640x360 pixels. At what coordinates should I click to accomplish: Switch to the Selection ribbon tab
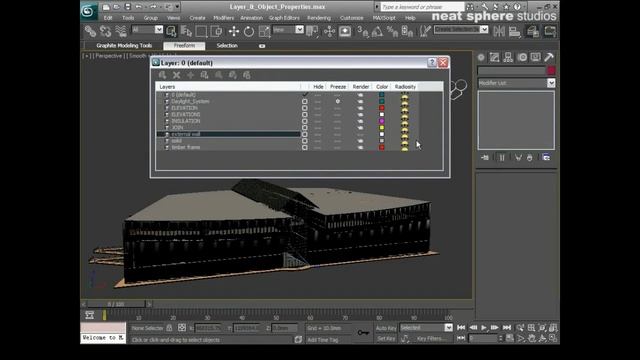point(227,46)
